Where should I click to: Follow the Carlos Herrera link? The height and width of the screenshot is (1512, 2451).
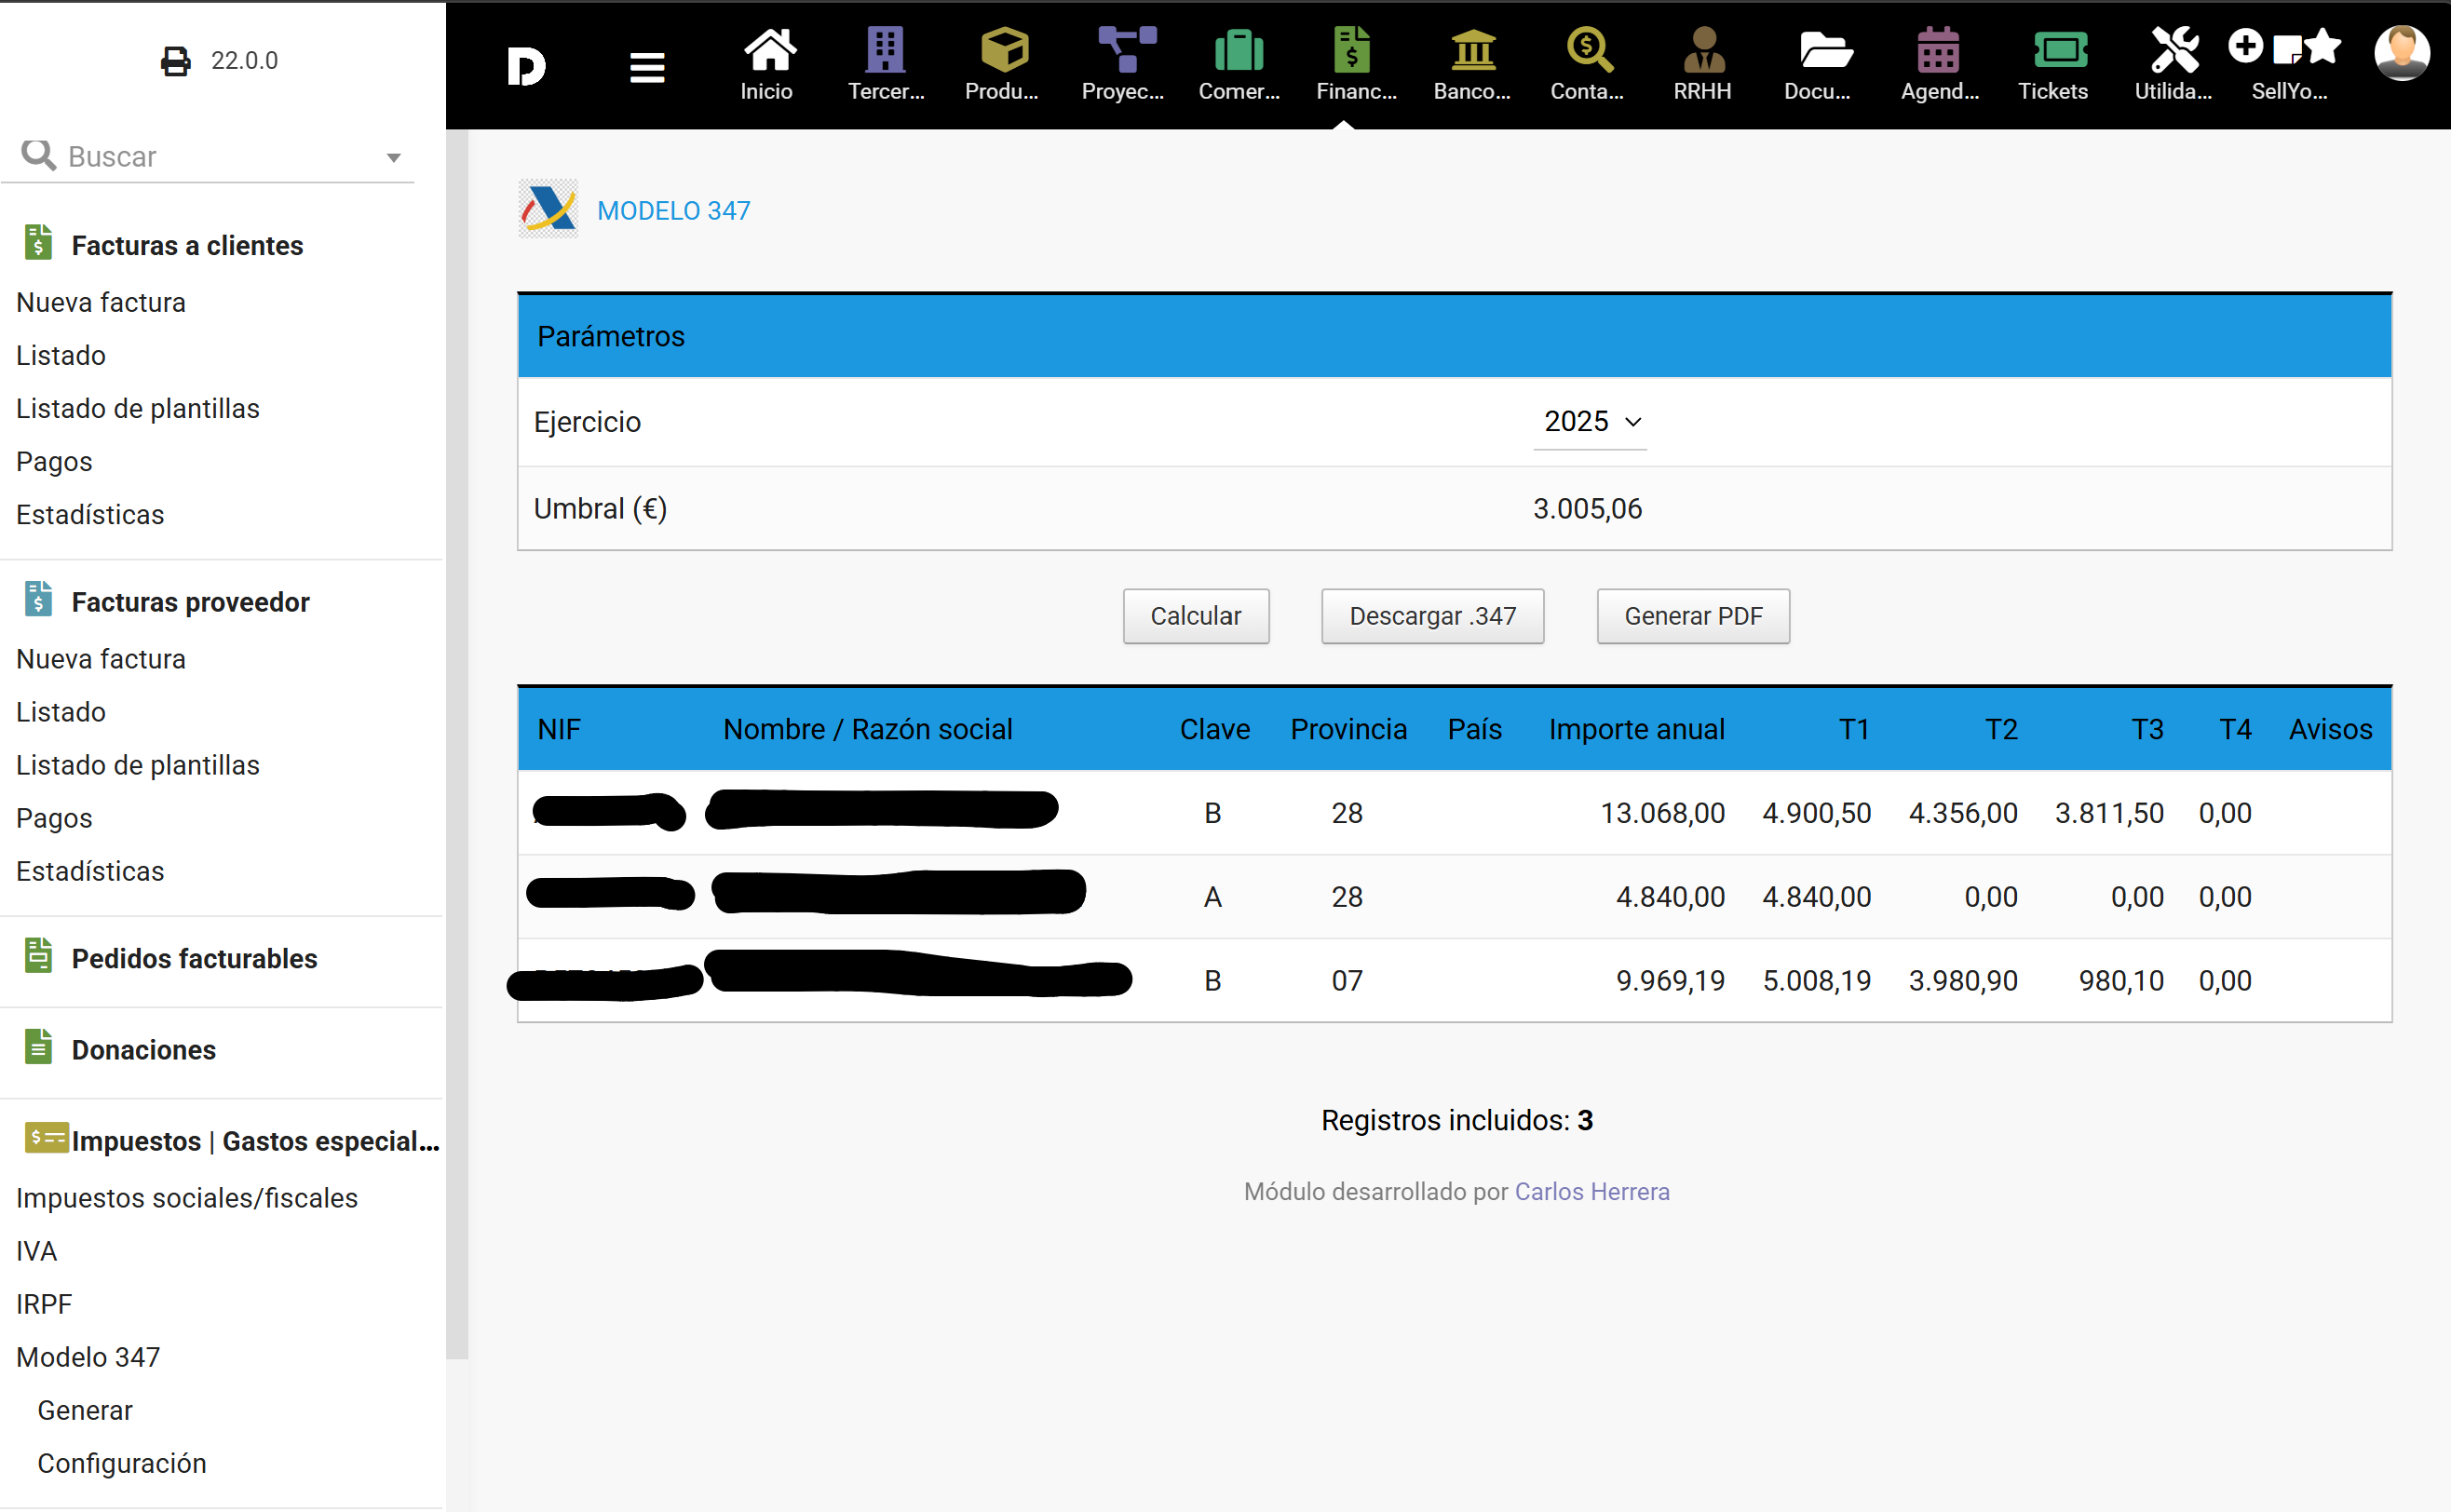[x=1592, y=1191]
